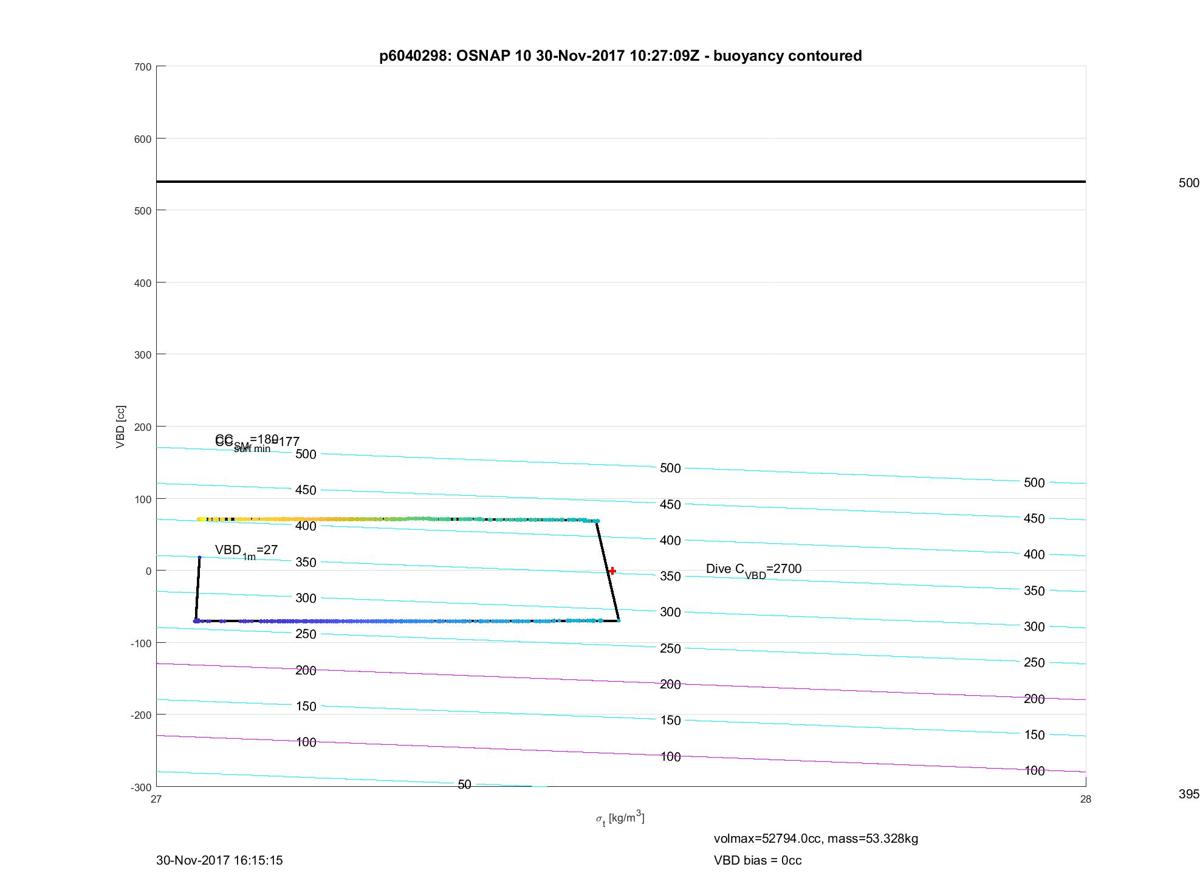Viewport: 1200px width, 885px height.
Task: Click the x-axis tick label '27'
Action: point(156,799)
